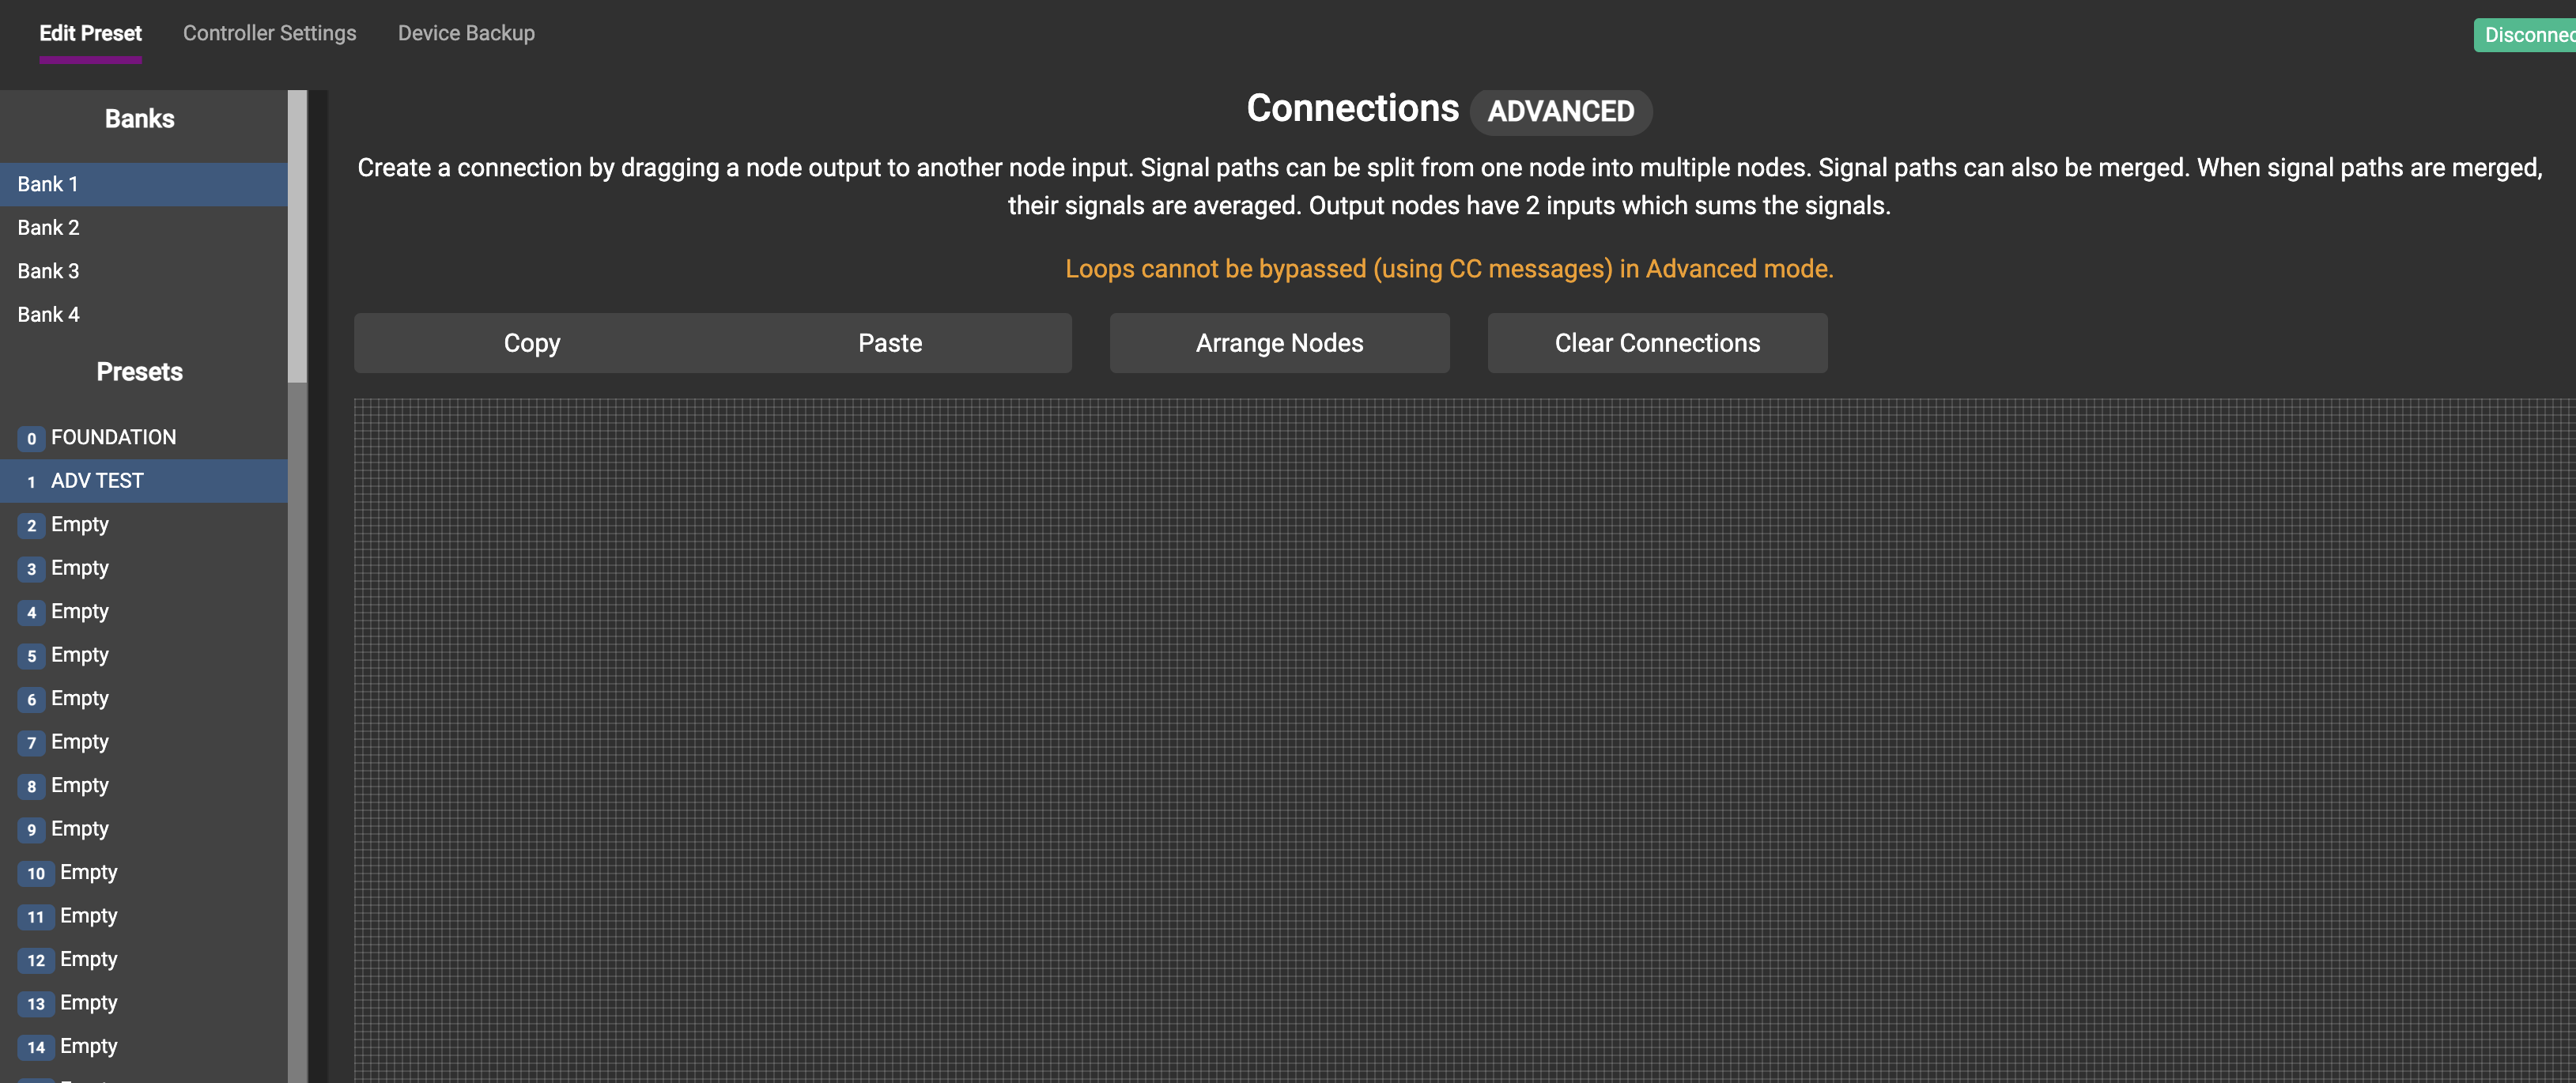2576x1083 pixels.
Task: Toggle the ADVANCED mode badge
Action: click(1560, 111)
